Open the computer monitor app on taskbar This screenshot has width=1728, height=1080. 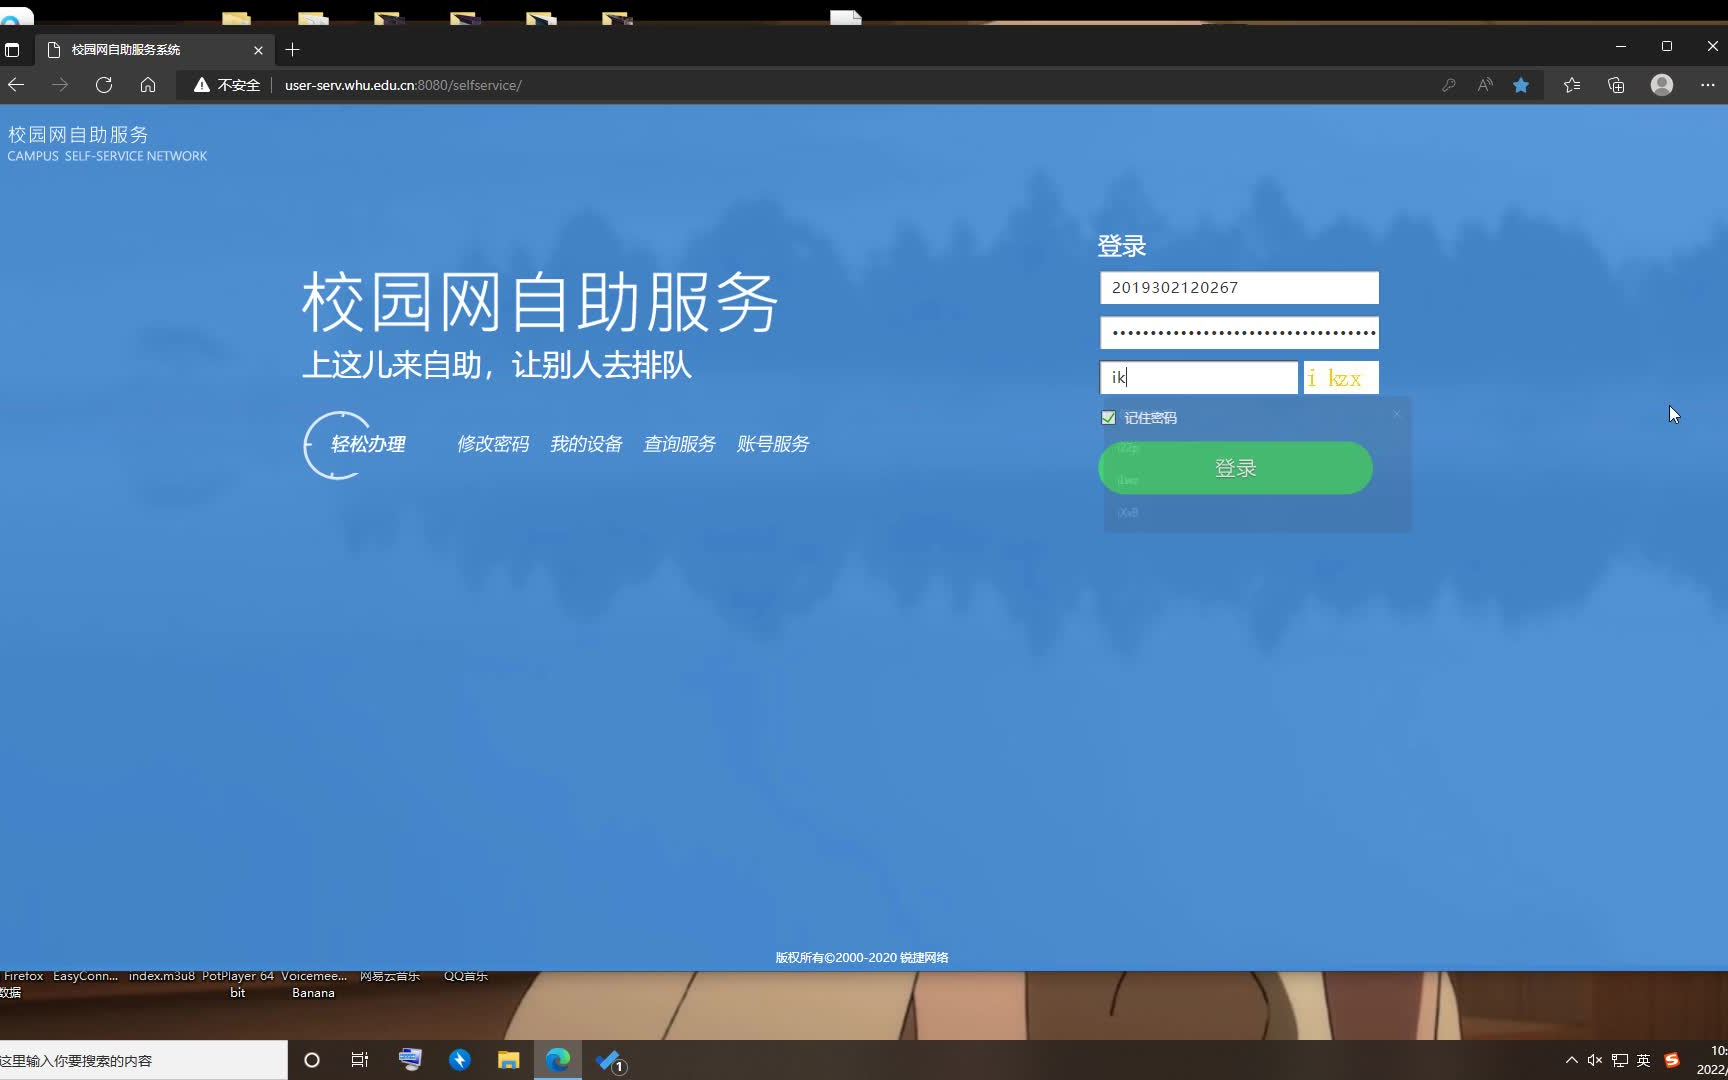(x=410, y=1060)
